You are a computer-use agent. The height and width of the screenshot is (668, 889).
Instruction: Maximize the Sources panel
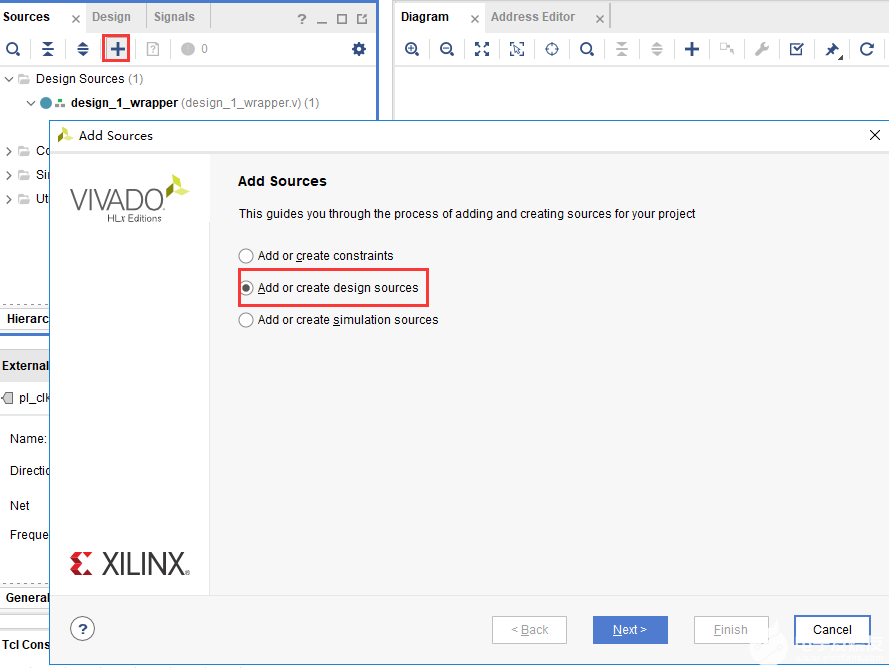click(x=342, y=19)
